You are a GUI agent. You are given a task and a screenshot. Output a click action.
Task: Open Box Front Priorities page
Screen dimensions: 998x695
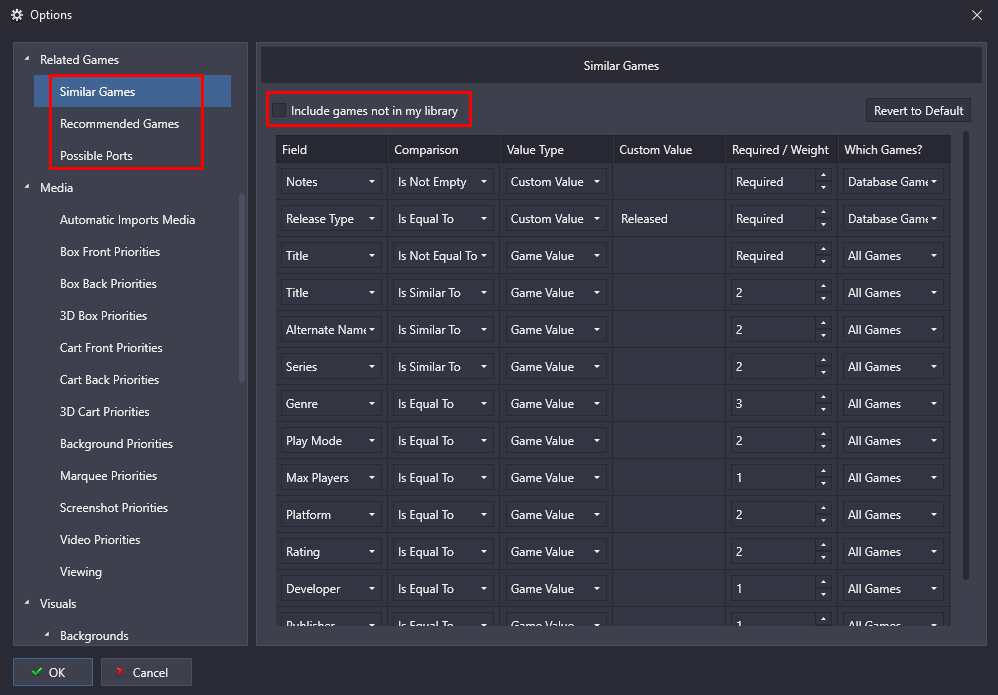tap(110, 252)
